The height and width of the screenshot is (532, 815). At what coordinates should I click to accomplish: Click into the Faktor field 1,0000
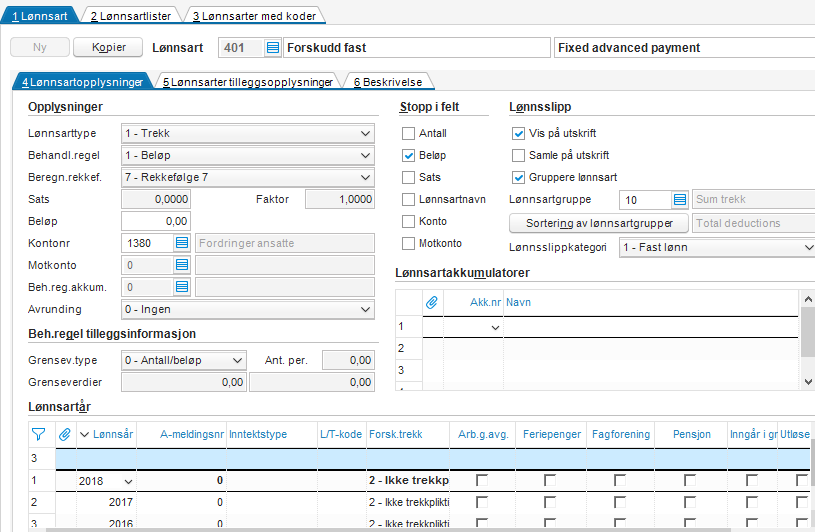pyautogui.click(x=340, y=199)
